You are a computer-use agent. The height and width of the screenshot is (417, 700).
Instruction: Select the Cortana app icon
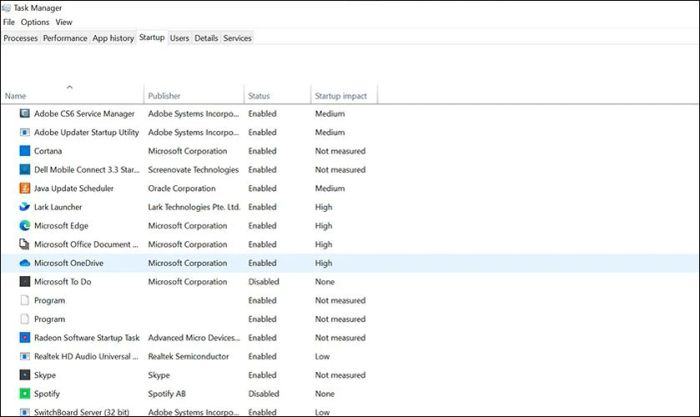tap(25, 151)
